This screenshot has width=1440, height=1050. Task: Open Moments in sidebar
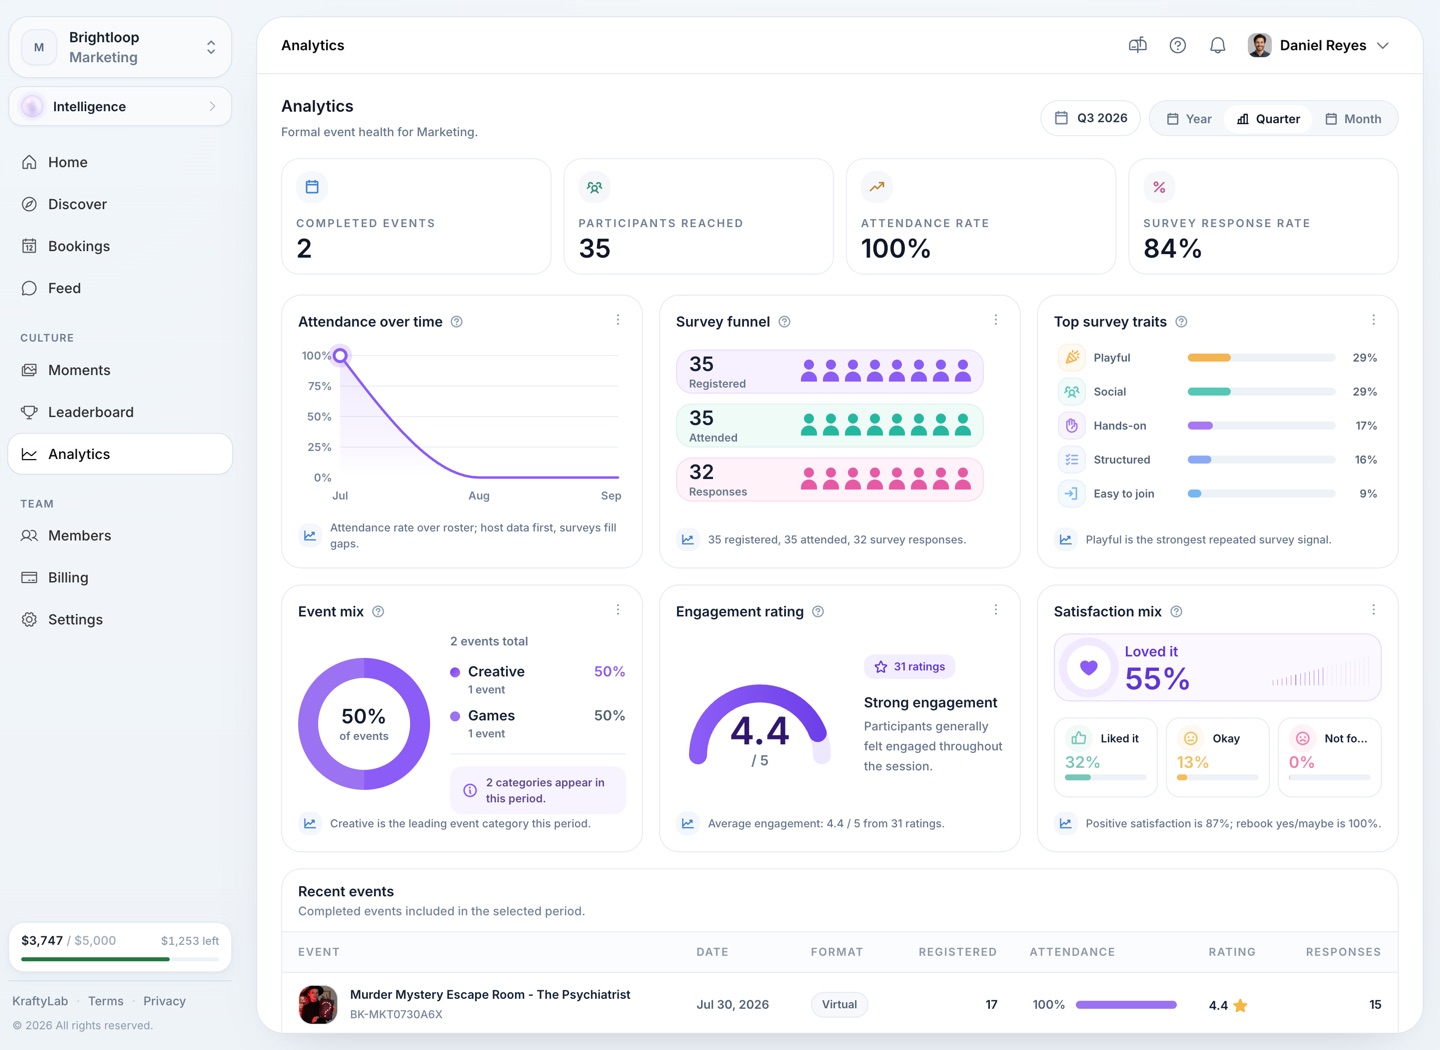click(120, 370)
